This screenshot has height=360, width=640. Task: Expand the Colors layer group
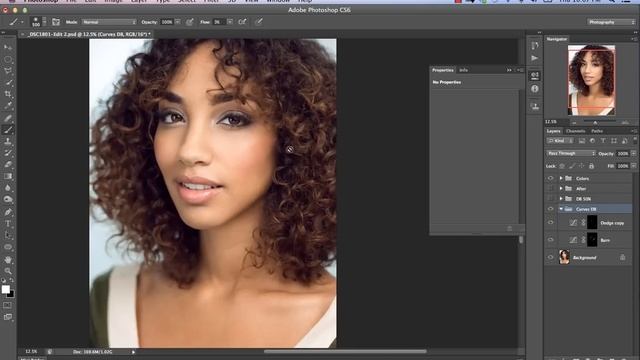561,178
